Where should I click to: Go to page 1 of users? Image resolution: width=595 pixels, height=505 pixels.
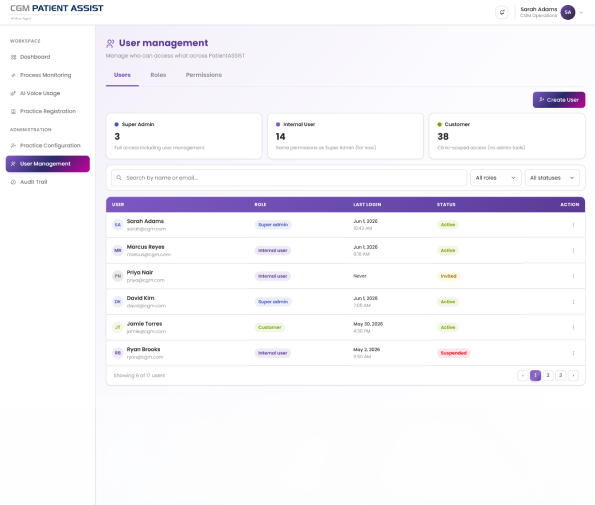[x=535, y=375]
